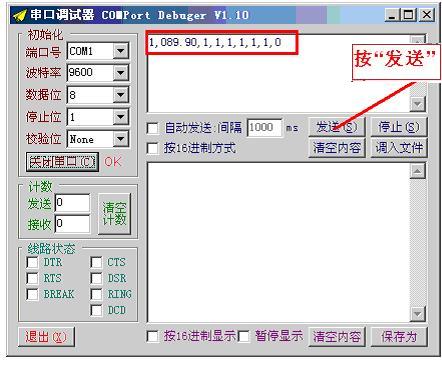Open the 校验位 None parity dropdown
The width and height of the screenshot is (442, 365).
tap(121, 139)
